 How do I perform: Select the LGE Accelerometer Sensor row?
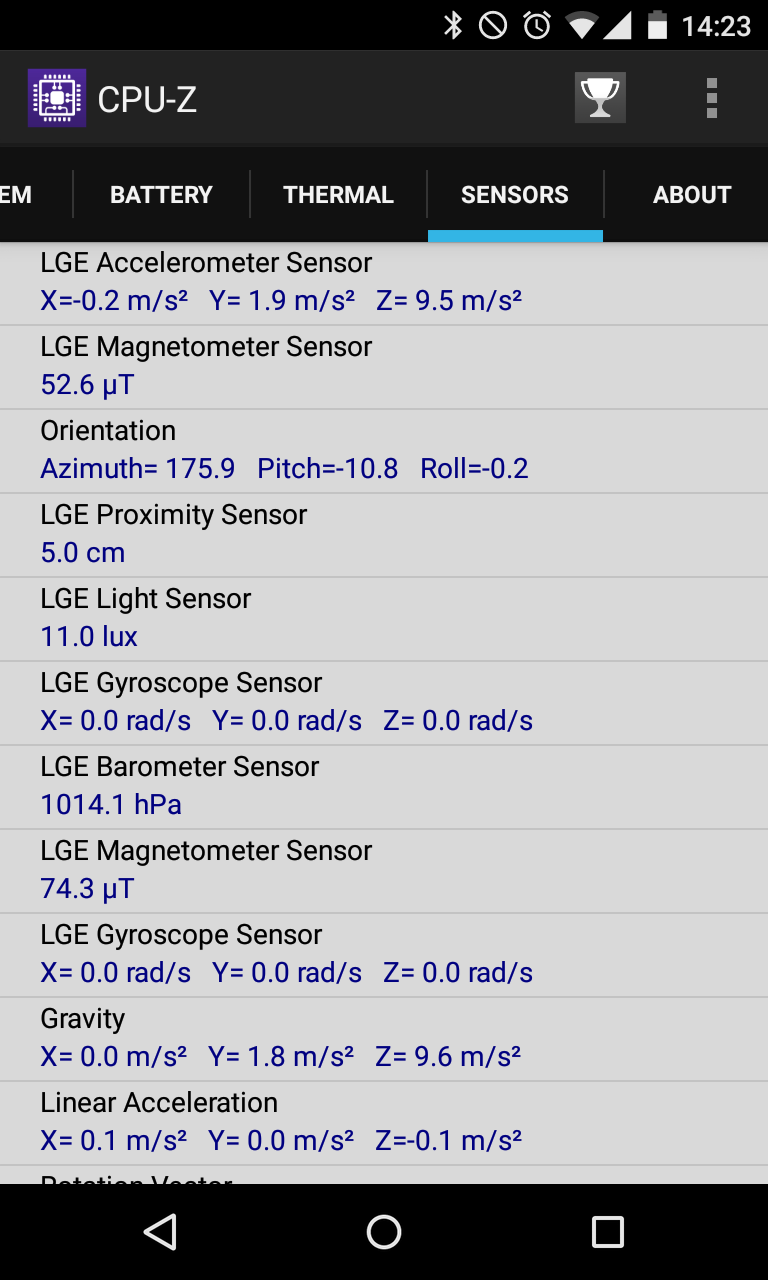(x=384, y=283)
